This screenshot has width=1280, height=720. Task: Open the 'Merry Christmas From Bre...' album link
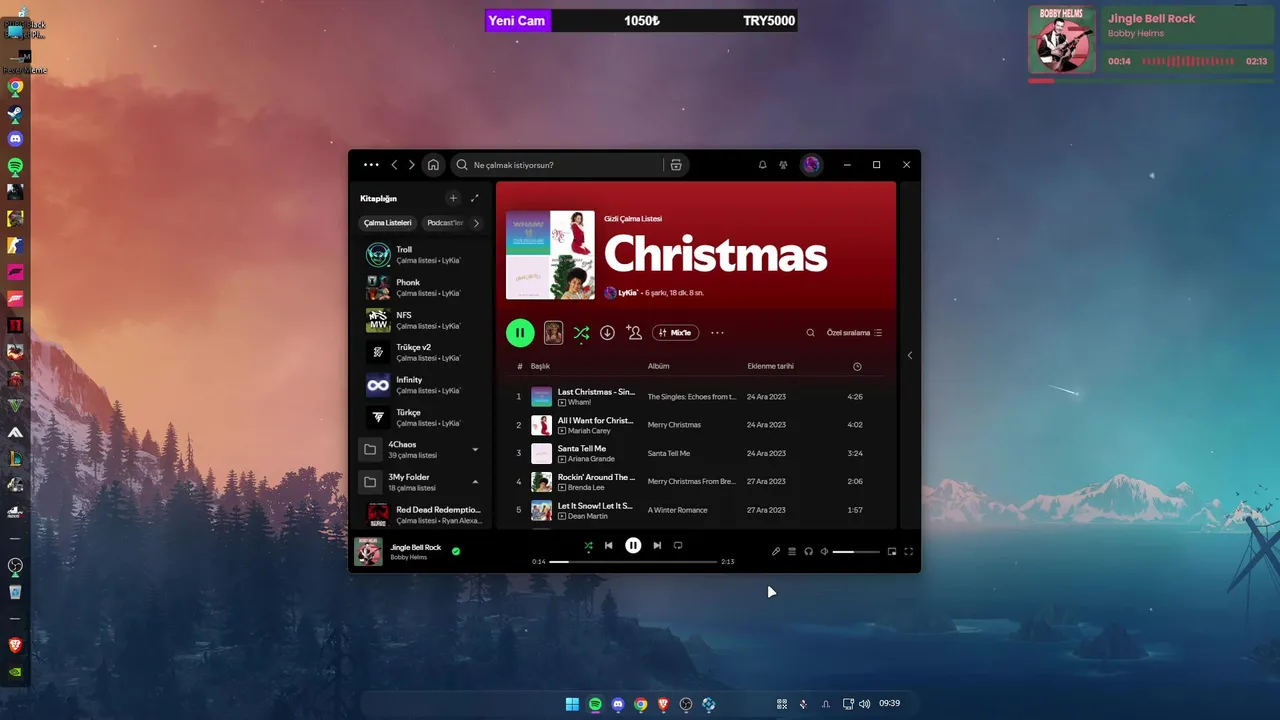tap(691, 482)
